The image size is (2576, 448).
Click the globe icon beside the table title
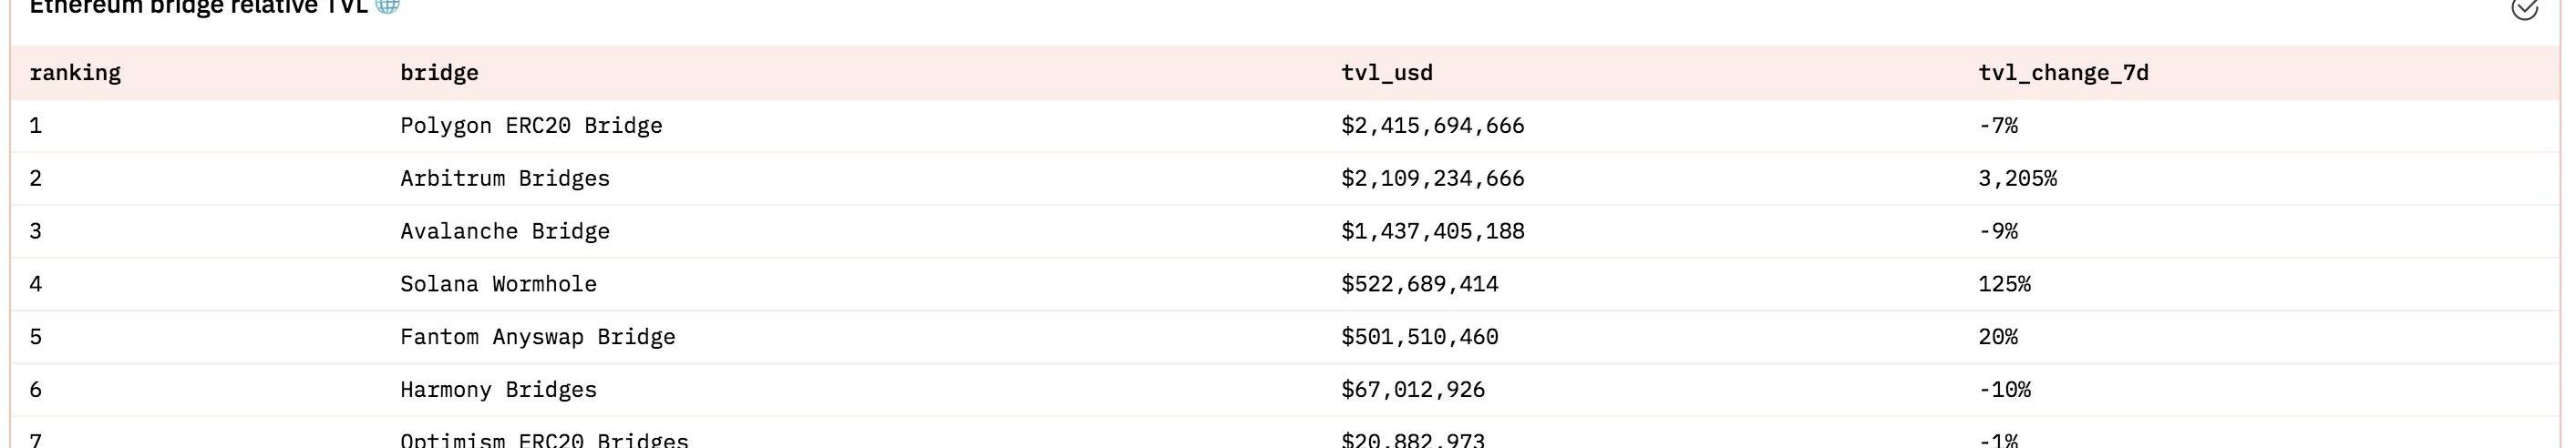tap(387, 5)
